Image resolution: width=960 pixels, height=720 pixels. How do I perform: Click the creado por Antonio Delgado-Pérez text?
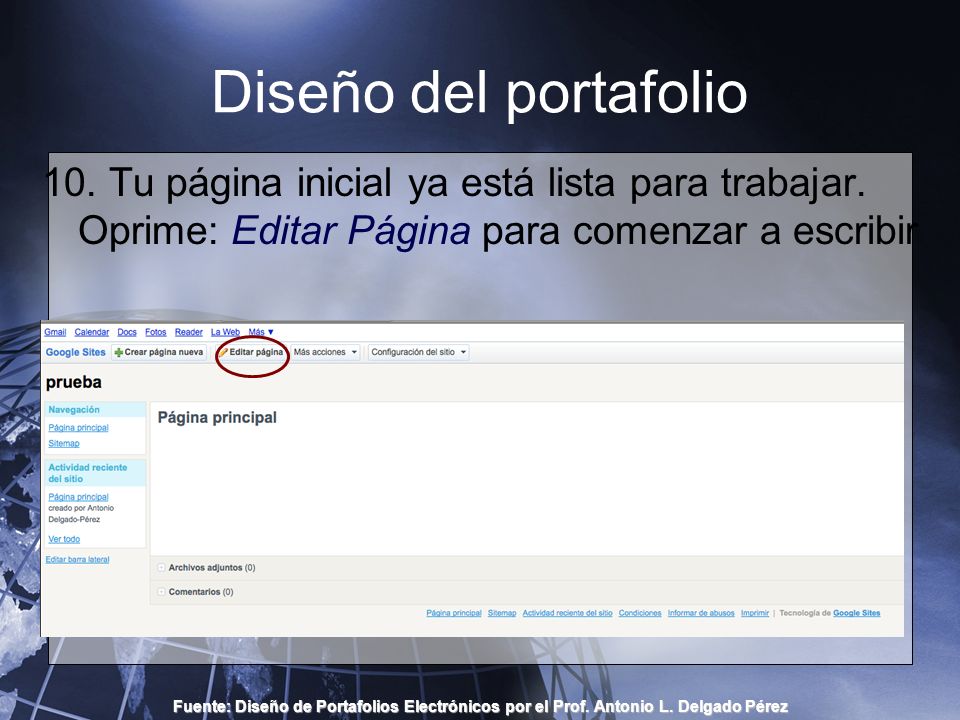pyautogui.click(x=81, y=514)
